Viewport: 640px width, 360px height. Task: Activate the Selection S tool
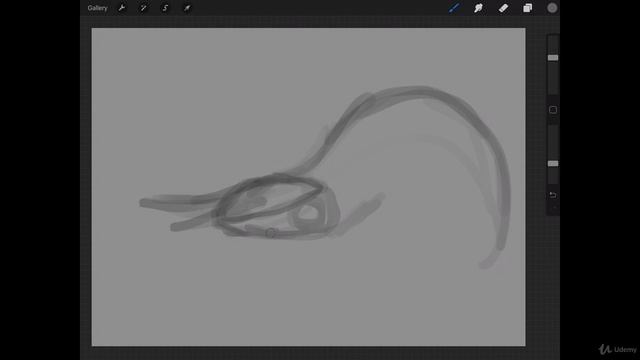tap(165, 8)
